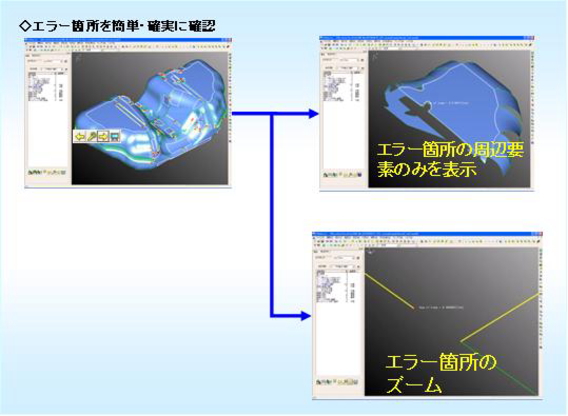Image resolution: width=568 pixels, height=416 pixels.
Task: Click the yellow right-arrow next error icon
Action: point(103,136)
